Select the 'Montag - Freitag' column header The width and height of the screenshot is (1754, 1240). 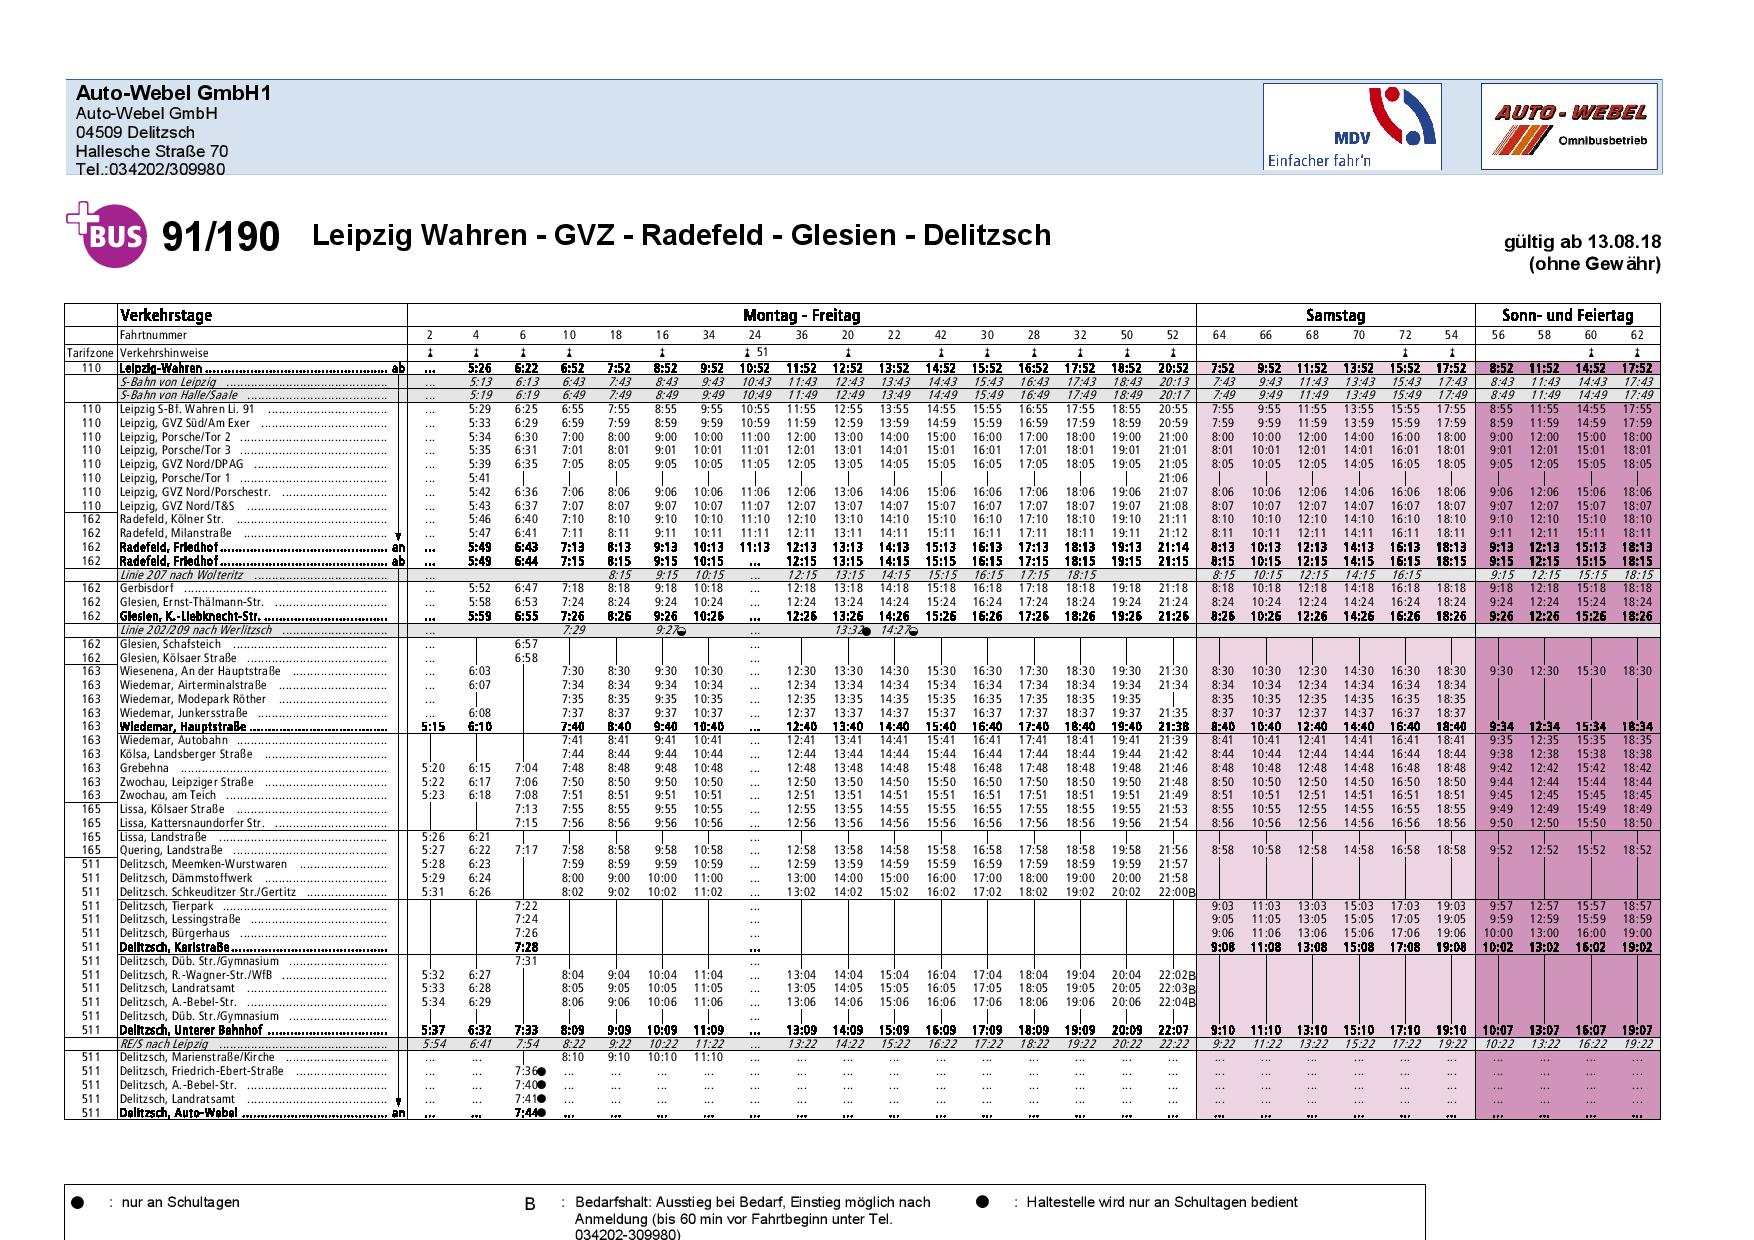click(x=801, y=315)
